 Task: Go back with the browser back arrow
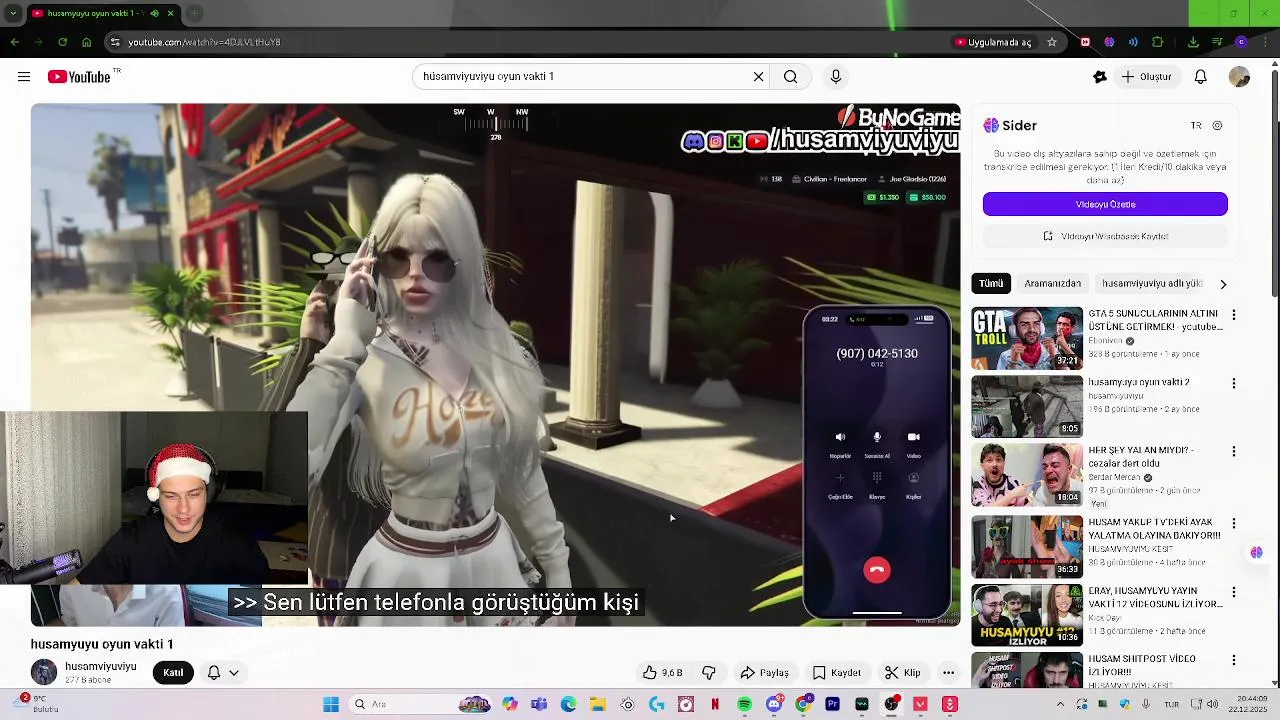pyautogui.click(x=15, y=42)
